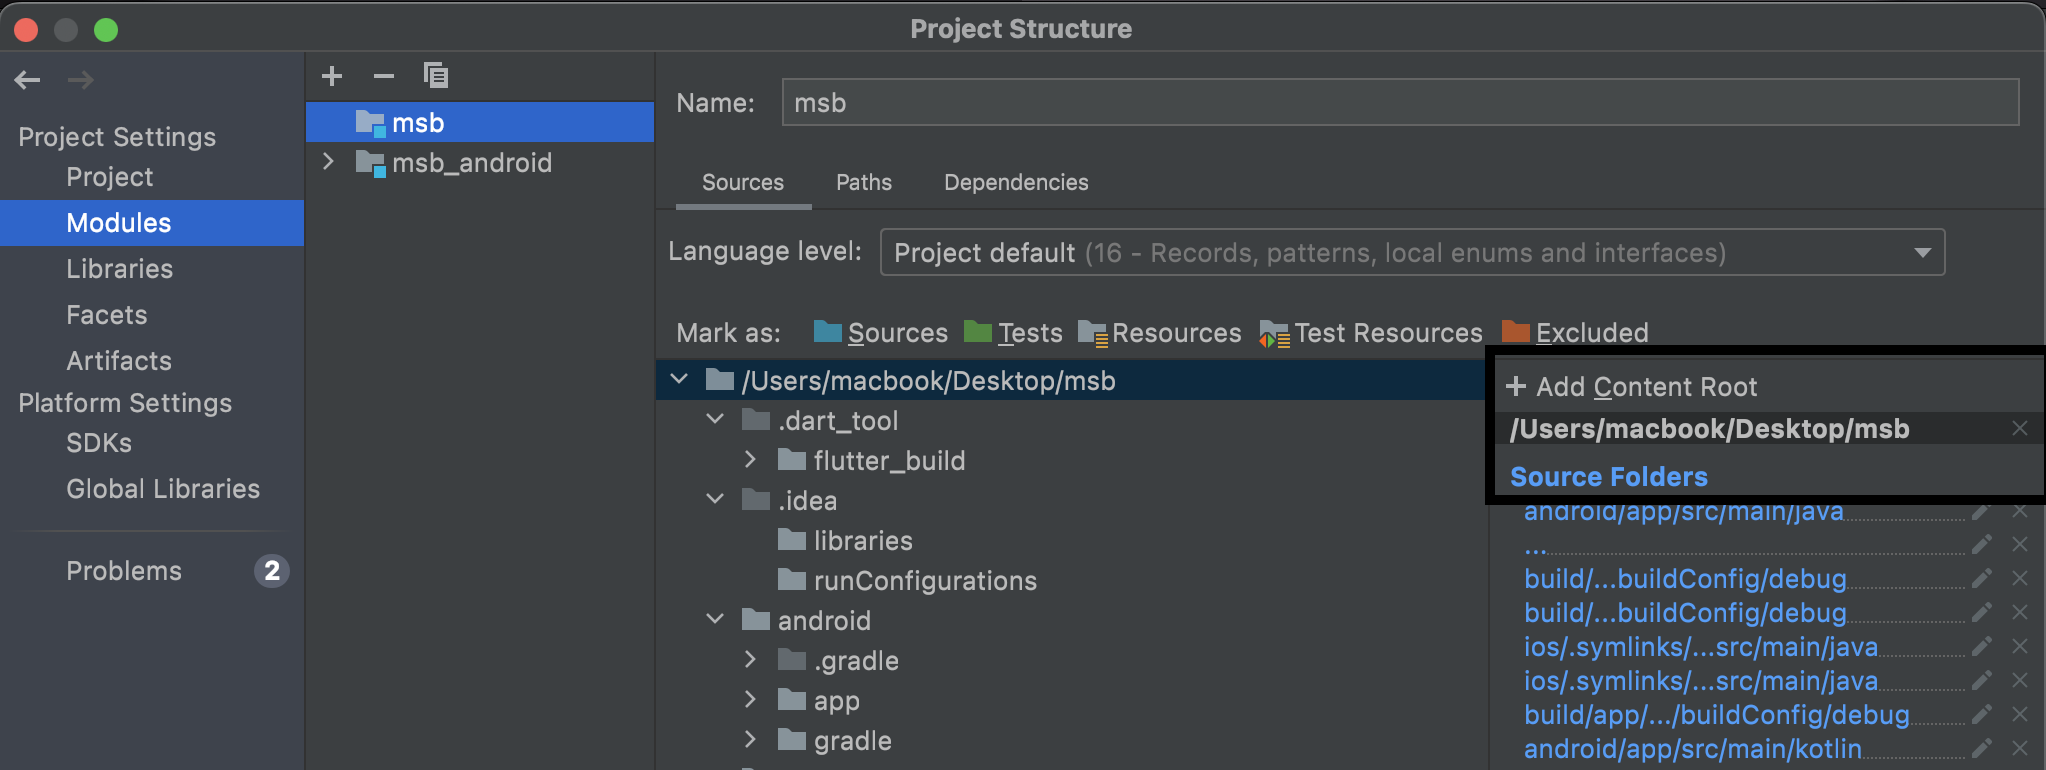Click the back navigation arrow

[28, 80]
